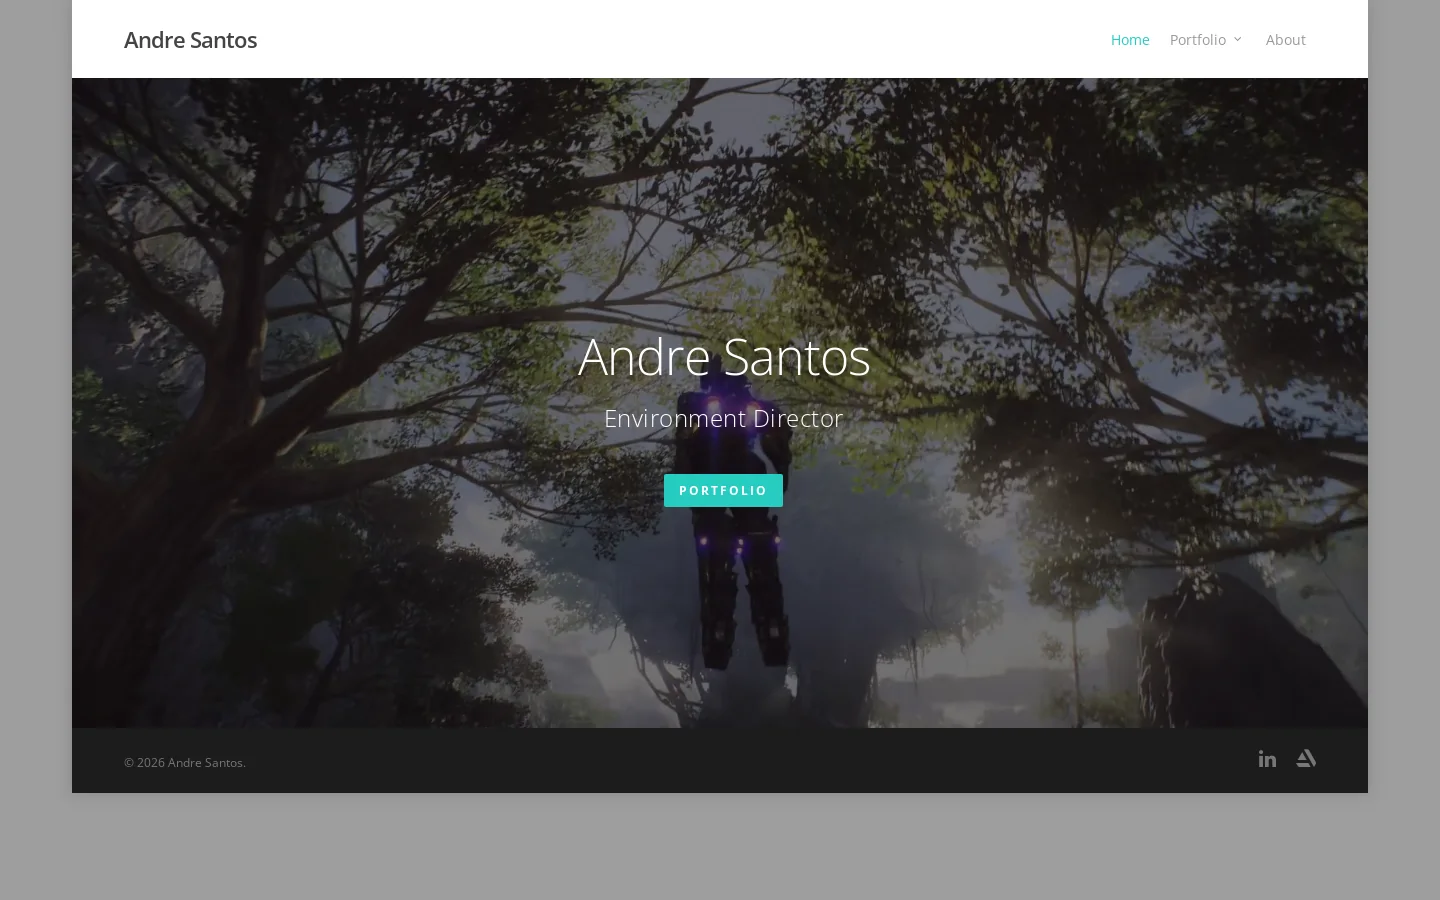1440x900 pixels.
Task: Click the Environment Director subtitle
Action: point(723,418)
